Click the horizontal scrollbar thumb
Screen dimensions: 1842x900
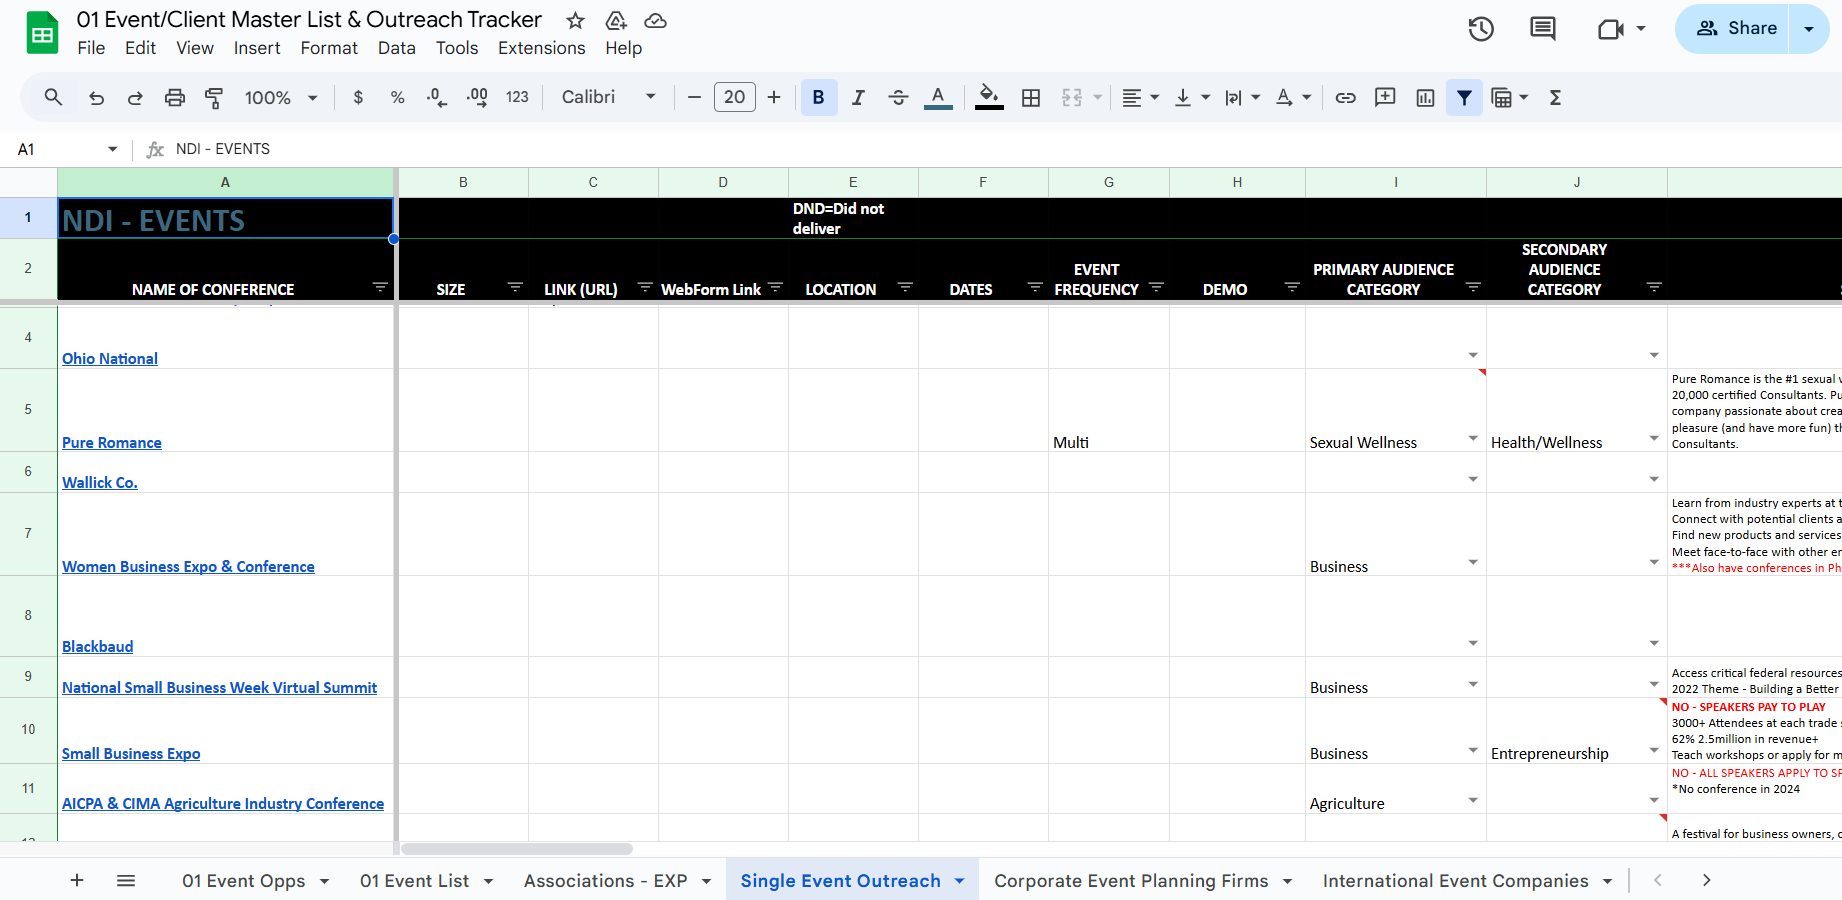point(517,849)
